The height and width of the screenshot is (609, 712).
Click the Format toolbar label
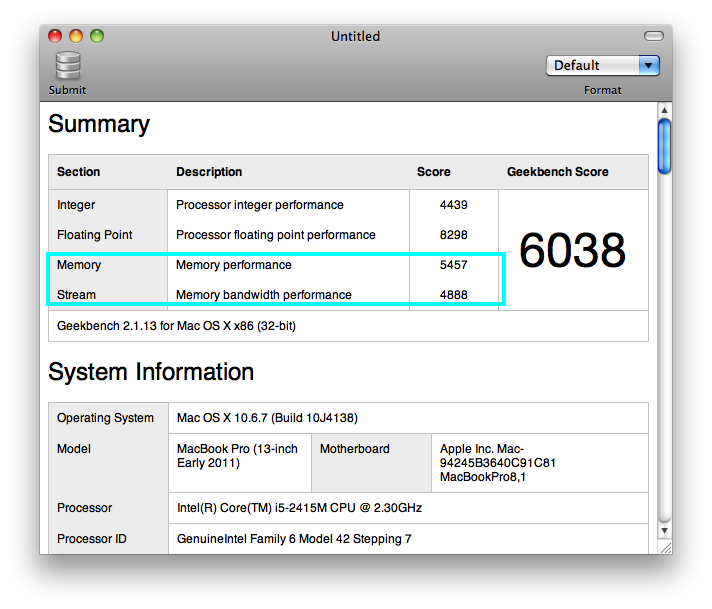click(603, 90)
